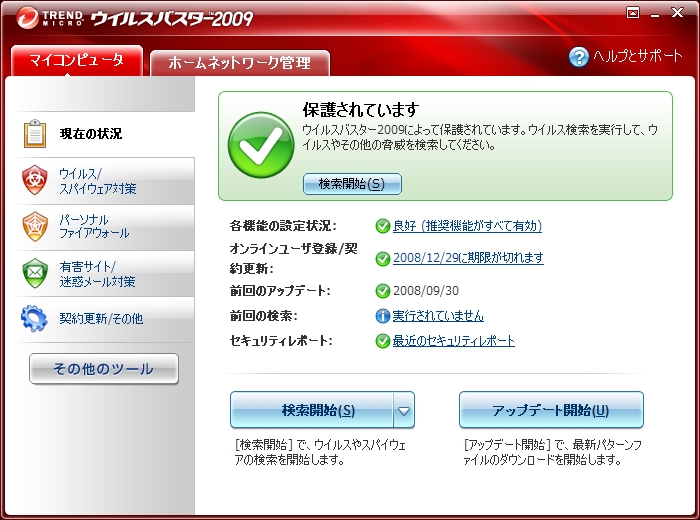Click the その他のツール button
This screenshot has width=700, height=520.
pos(104,369)
